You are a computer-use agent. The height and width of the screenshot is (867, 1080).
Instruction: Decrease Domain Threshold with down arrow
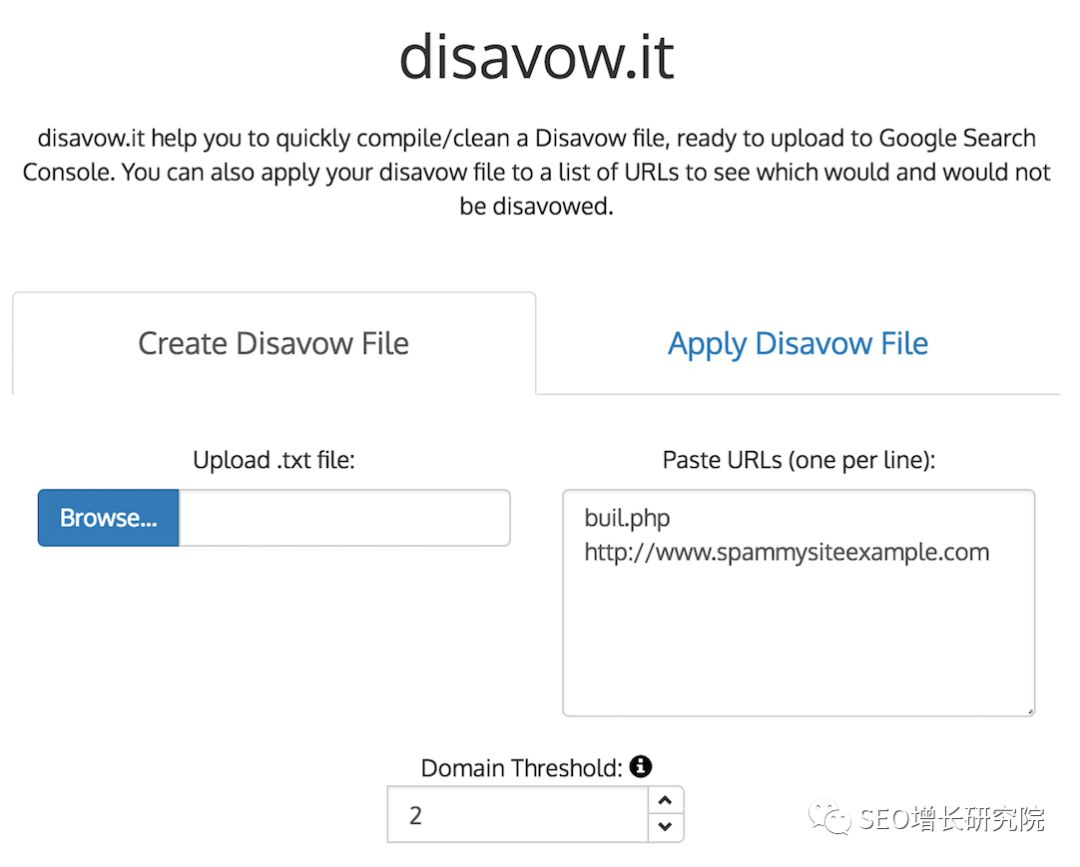(665, 826)
